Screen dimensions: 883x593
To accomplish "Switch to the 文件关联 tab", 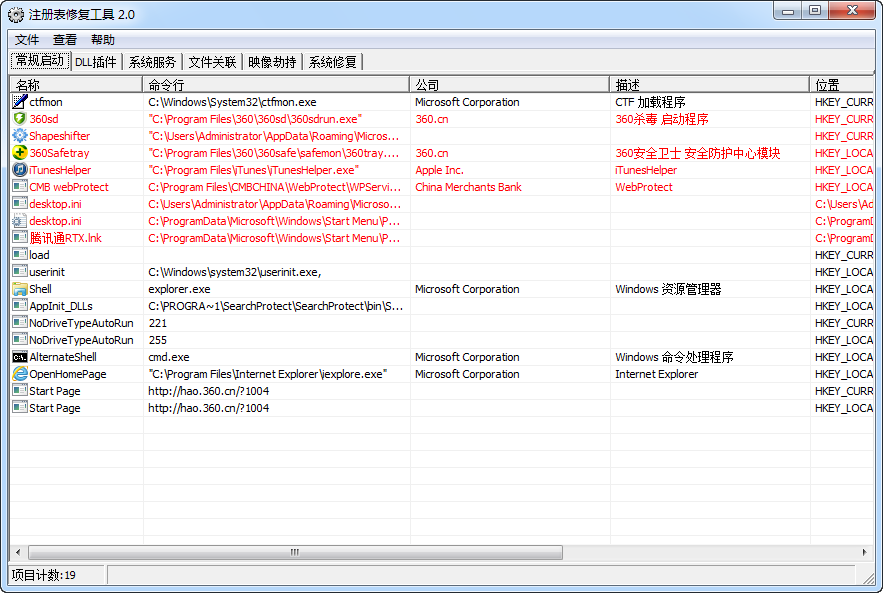I will pos(212,62).
